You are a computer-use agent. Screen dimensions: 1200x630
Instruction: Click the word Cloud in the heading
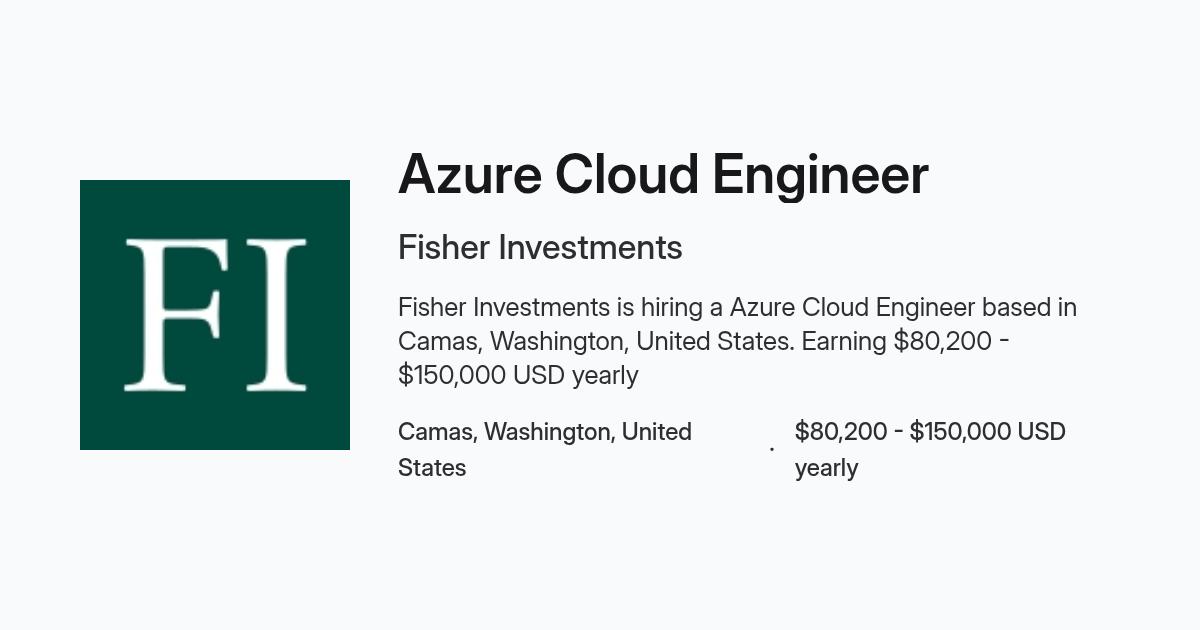coord(626,175)
